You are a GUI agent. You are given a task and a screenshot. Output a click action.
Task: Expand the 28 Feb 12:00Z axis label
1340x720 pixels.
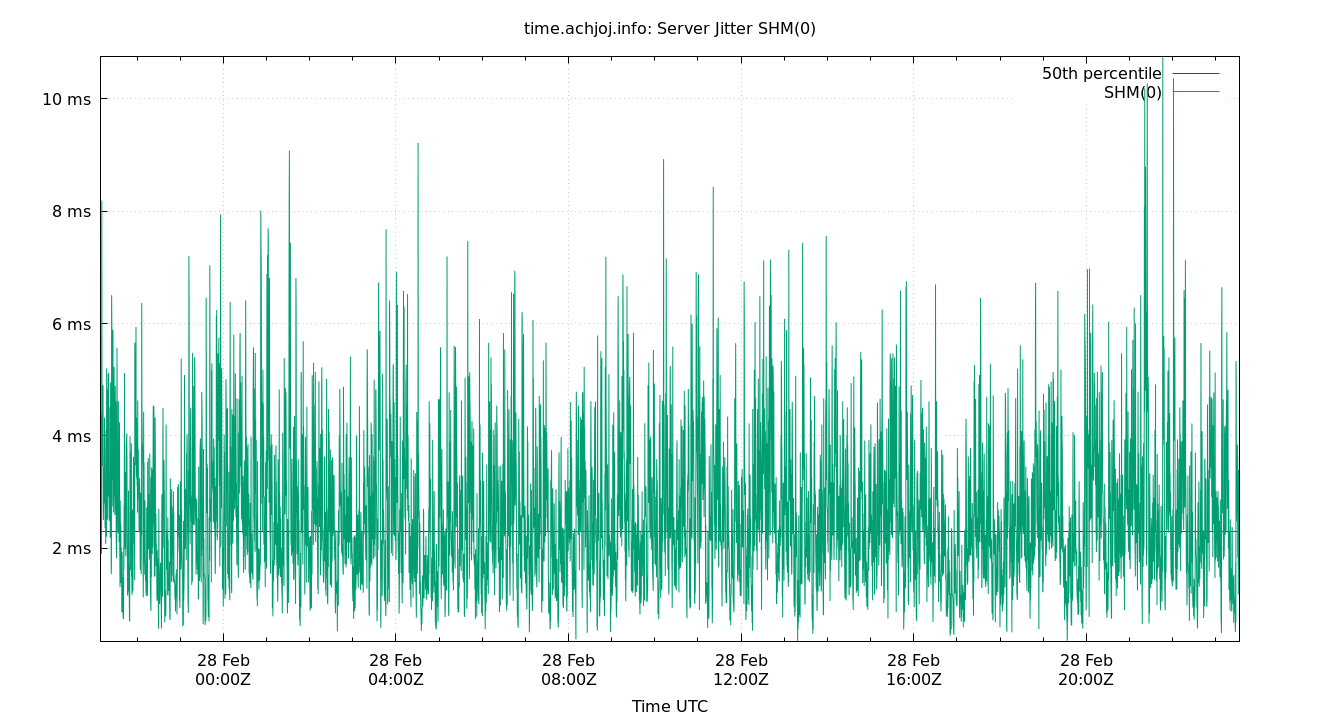click(x=740, y=668)
